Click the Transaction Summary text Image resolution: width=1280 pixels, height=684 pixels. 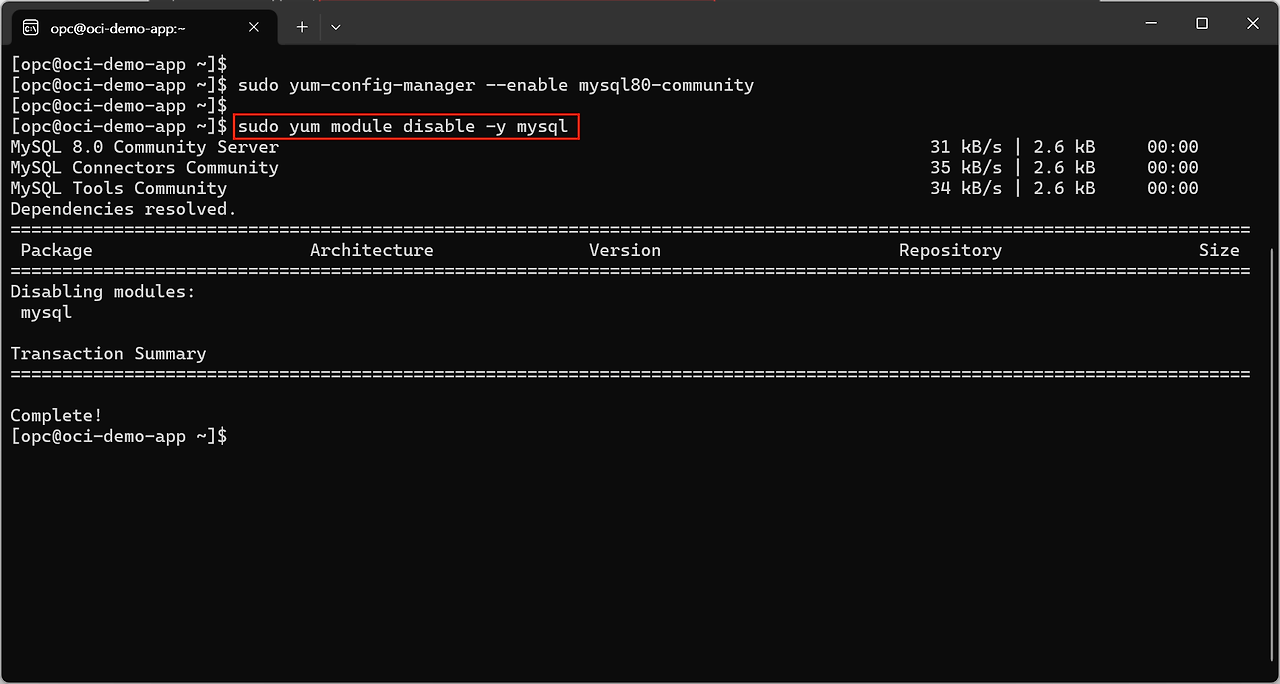point(108,353)
